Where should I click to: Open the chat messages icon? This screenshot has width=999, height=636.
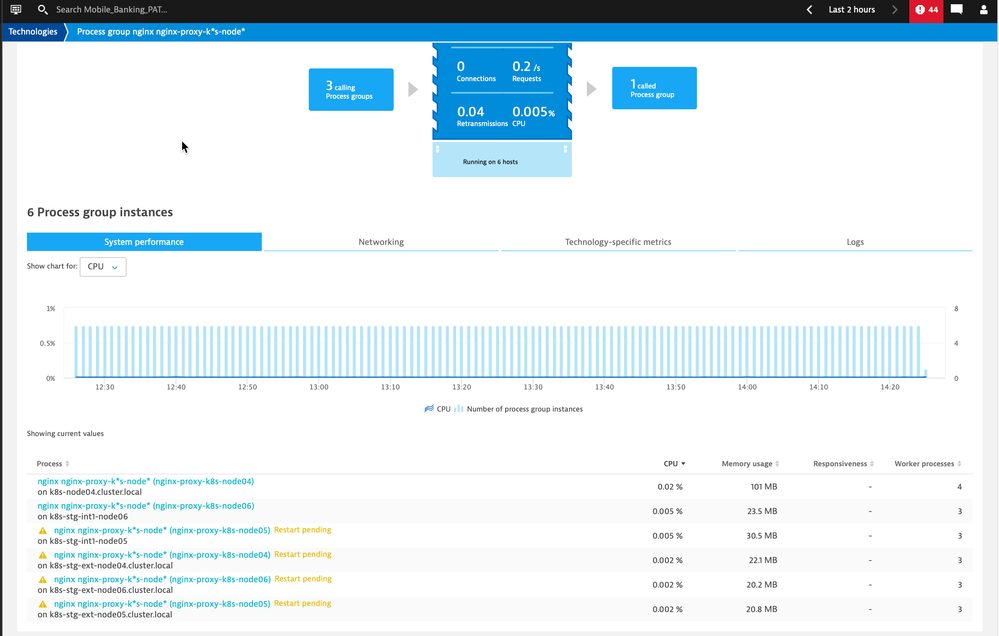(956, 10)
